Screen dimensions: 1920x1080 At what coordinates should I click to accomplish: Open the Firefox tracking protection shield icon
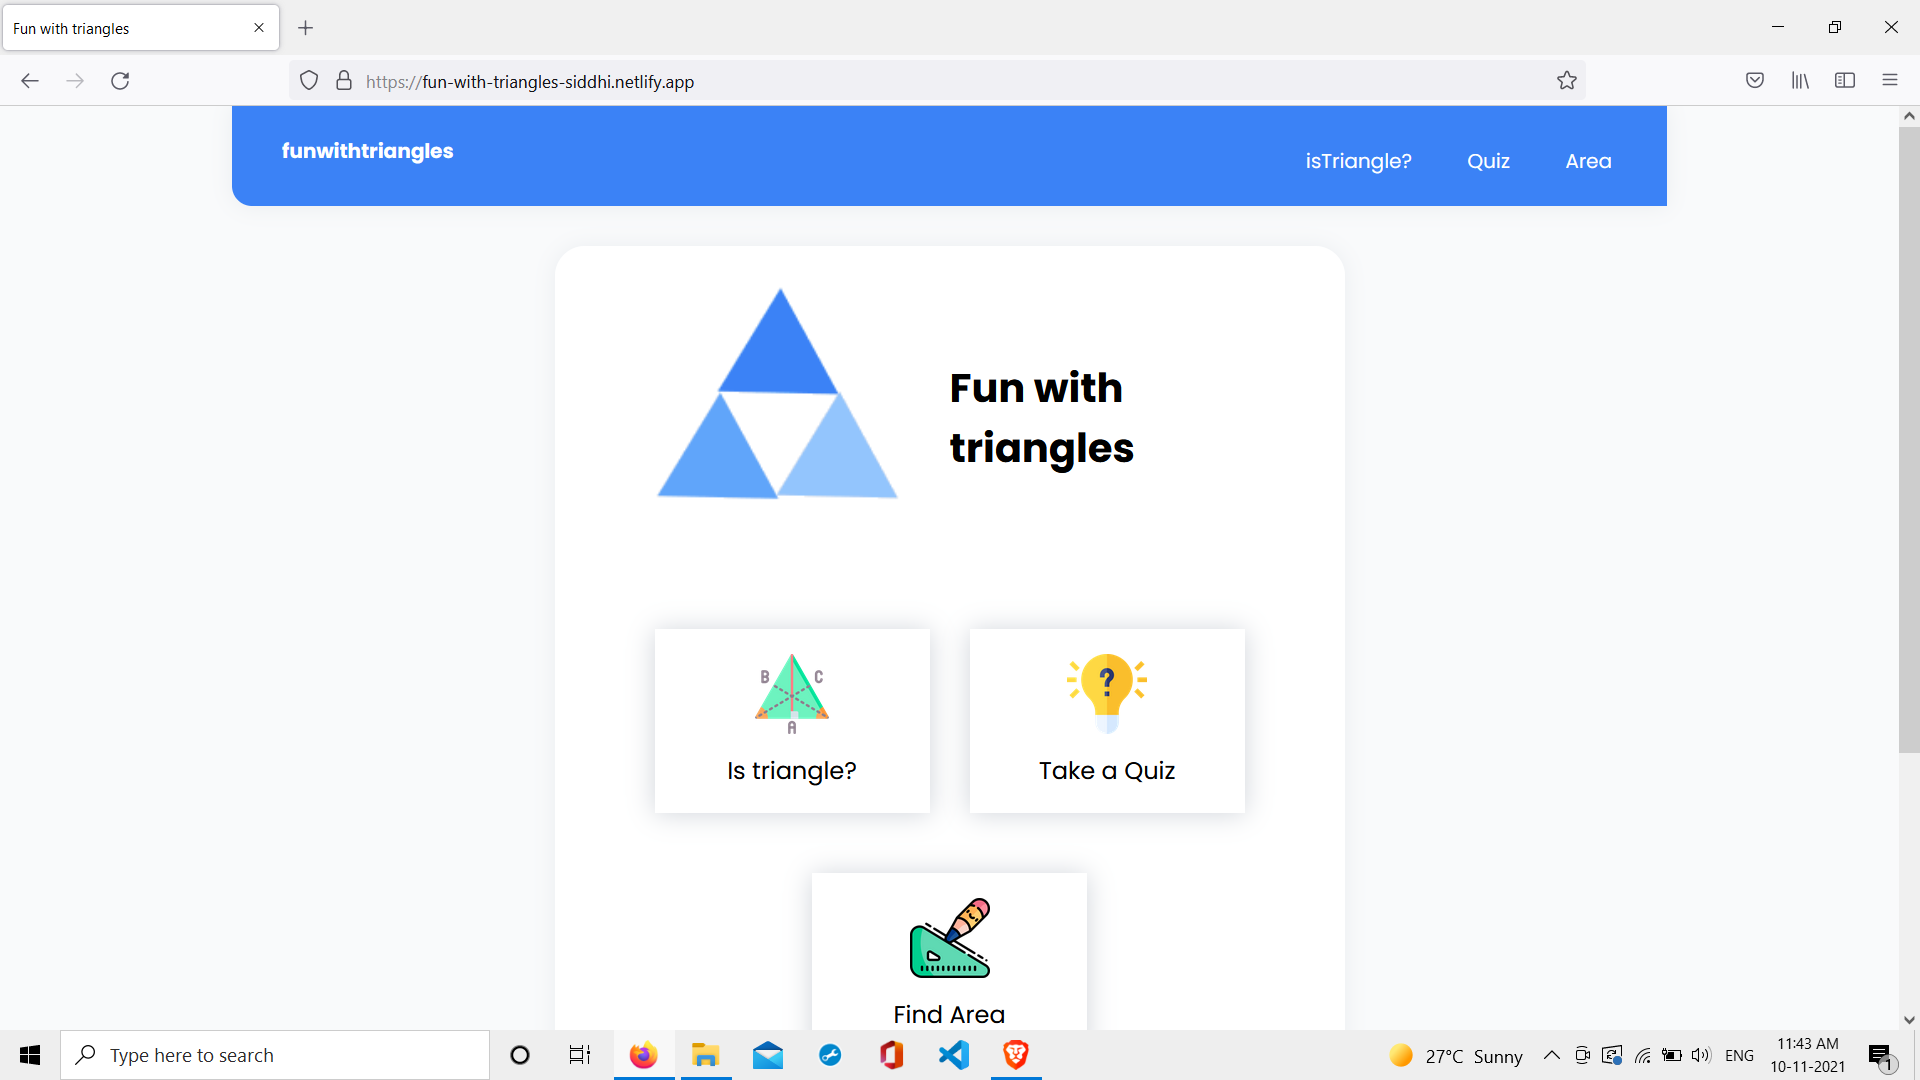coord(309,81)
